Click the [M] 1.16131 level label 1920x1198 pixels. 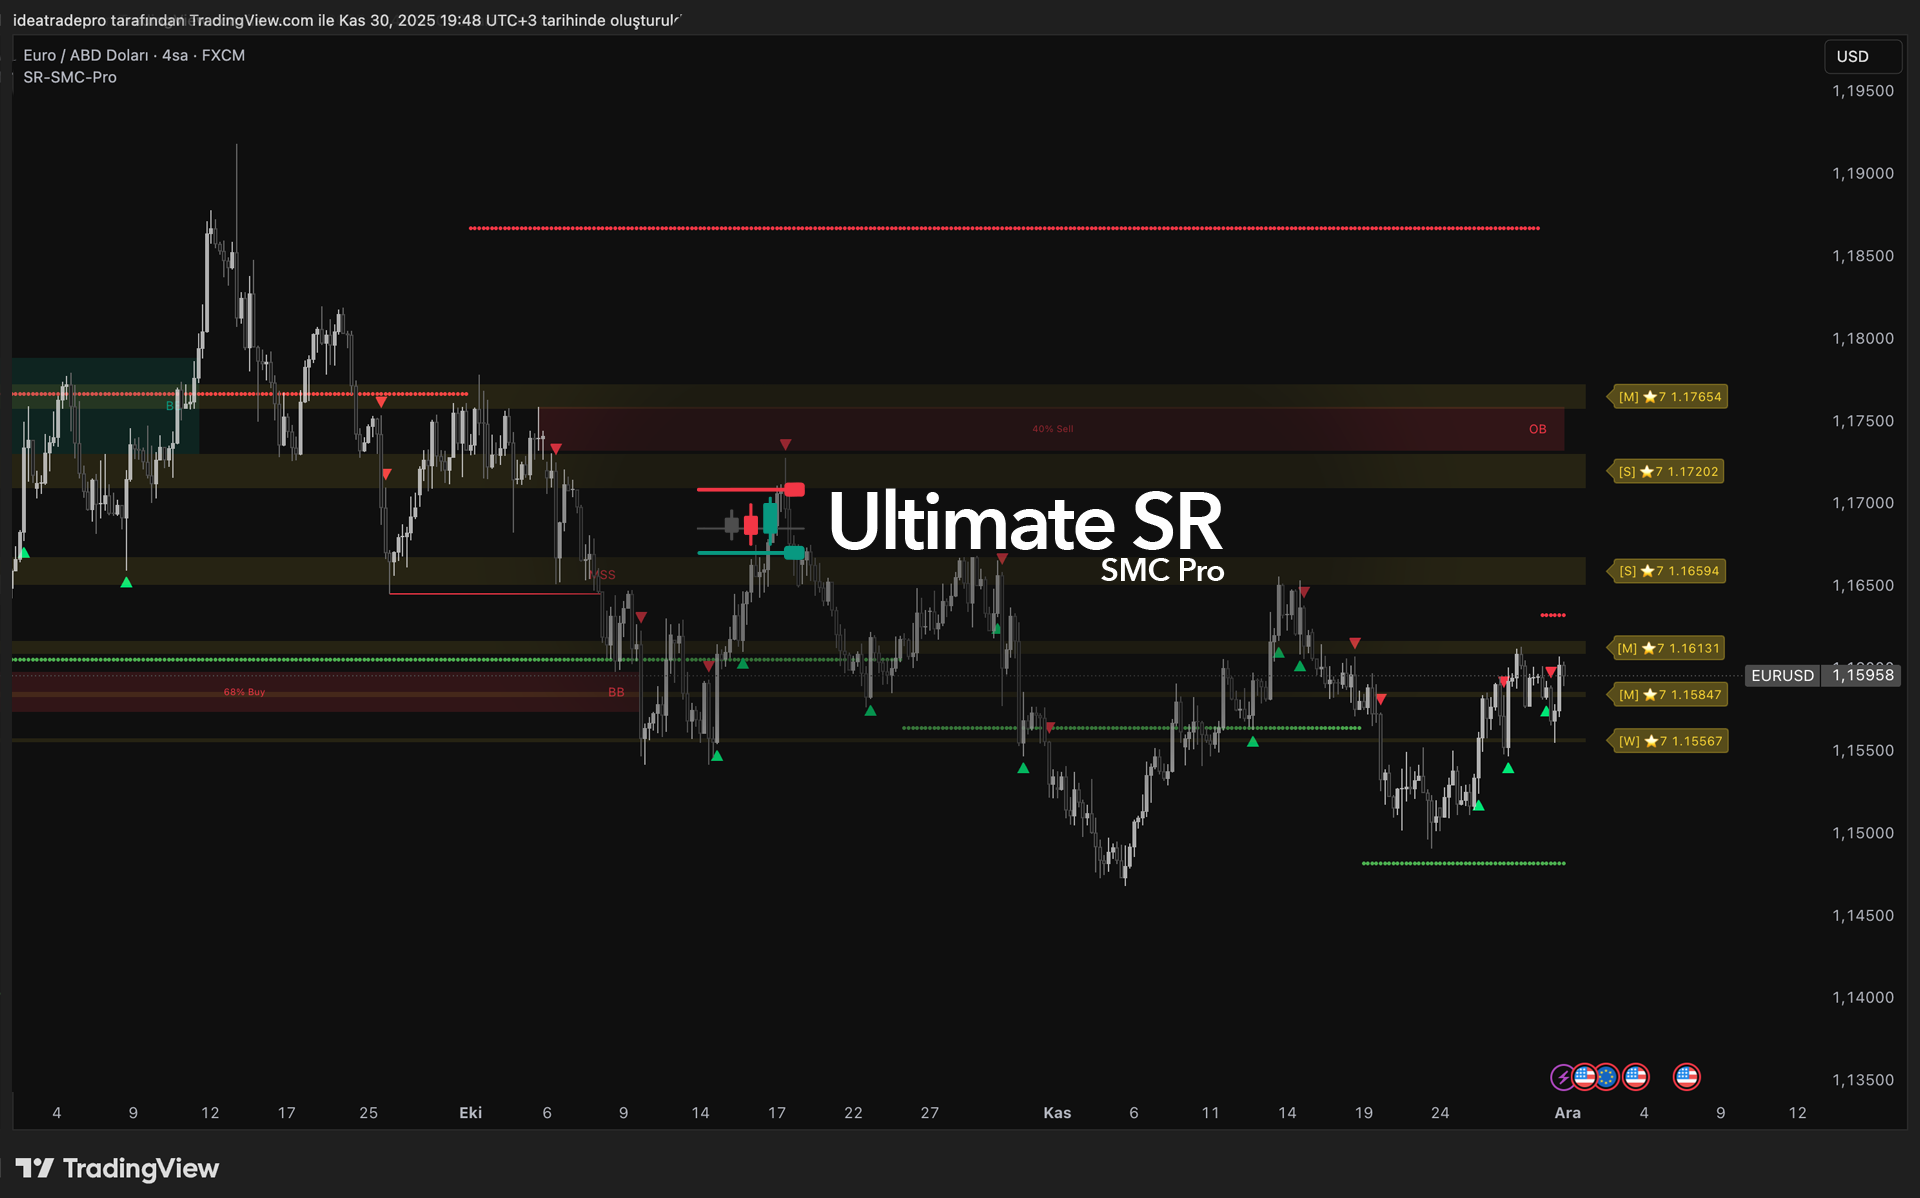pos(1668,648)
